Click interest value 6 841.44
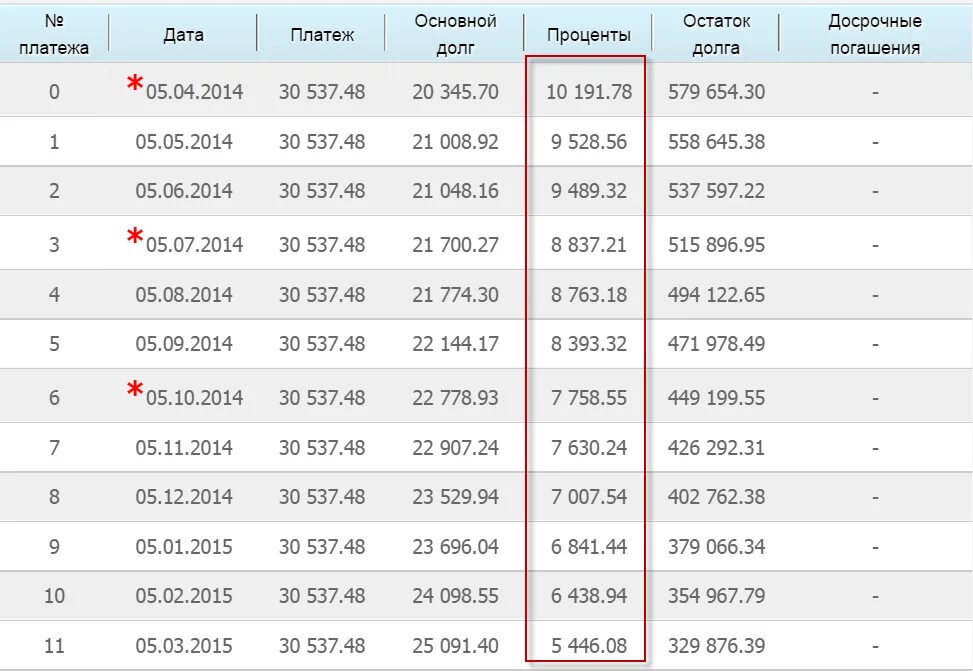 [x=589, y=547]
